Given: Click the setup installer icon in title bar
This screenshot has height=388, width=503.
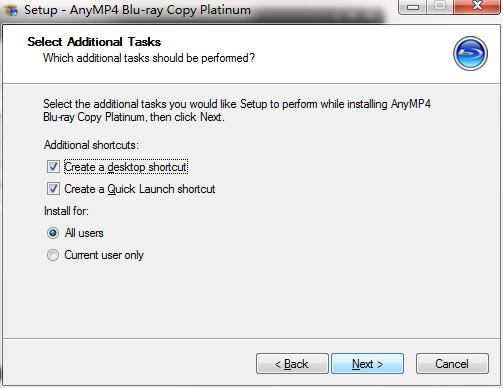Looking at the screenshot, I should [x=11, y=9].
